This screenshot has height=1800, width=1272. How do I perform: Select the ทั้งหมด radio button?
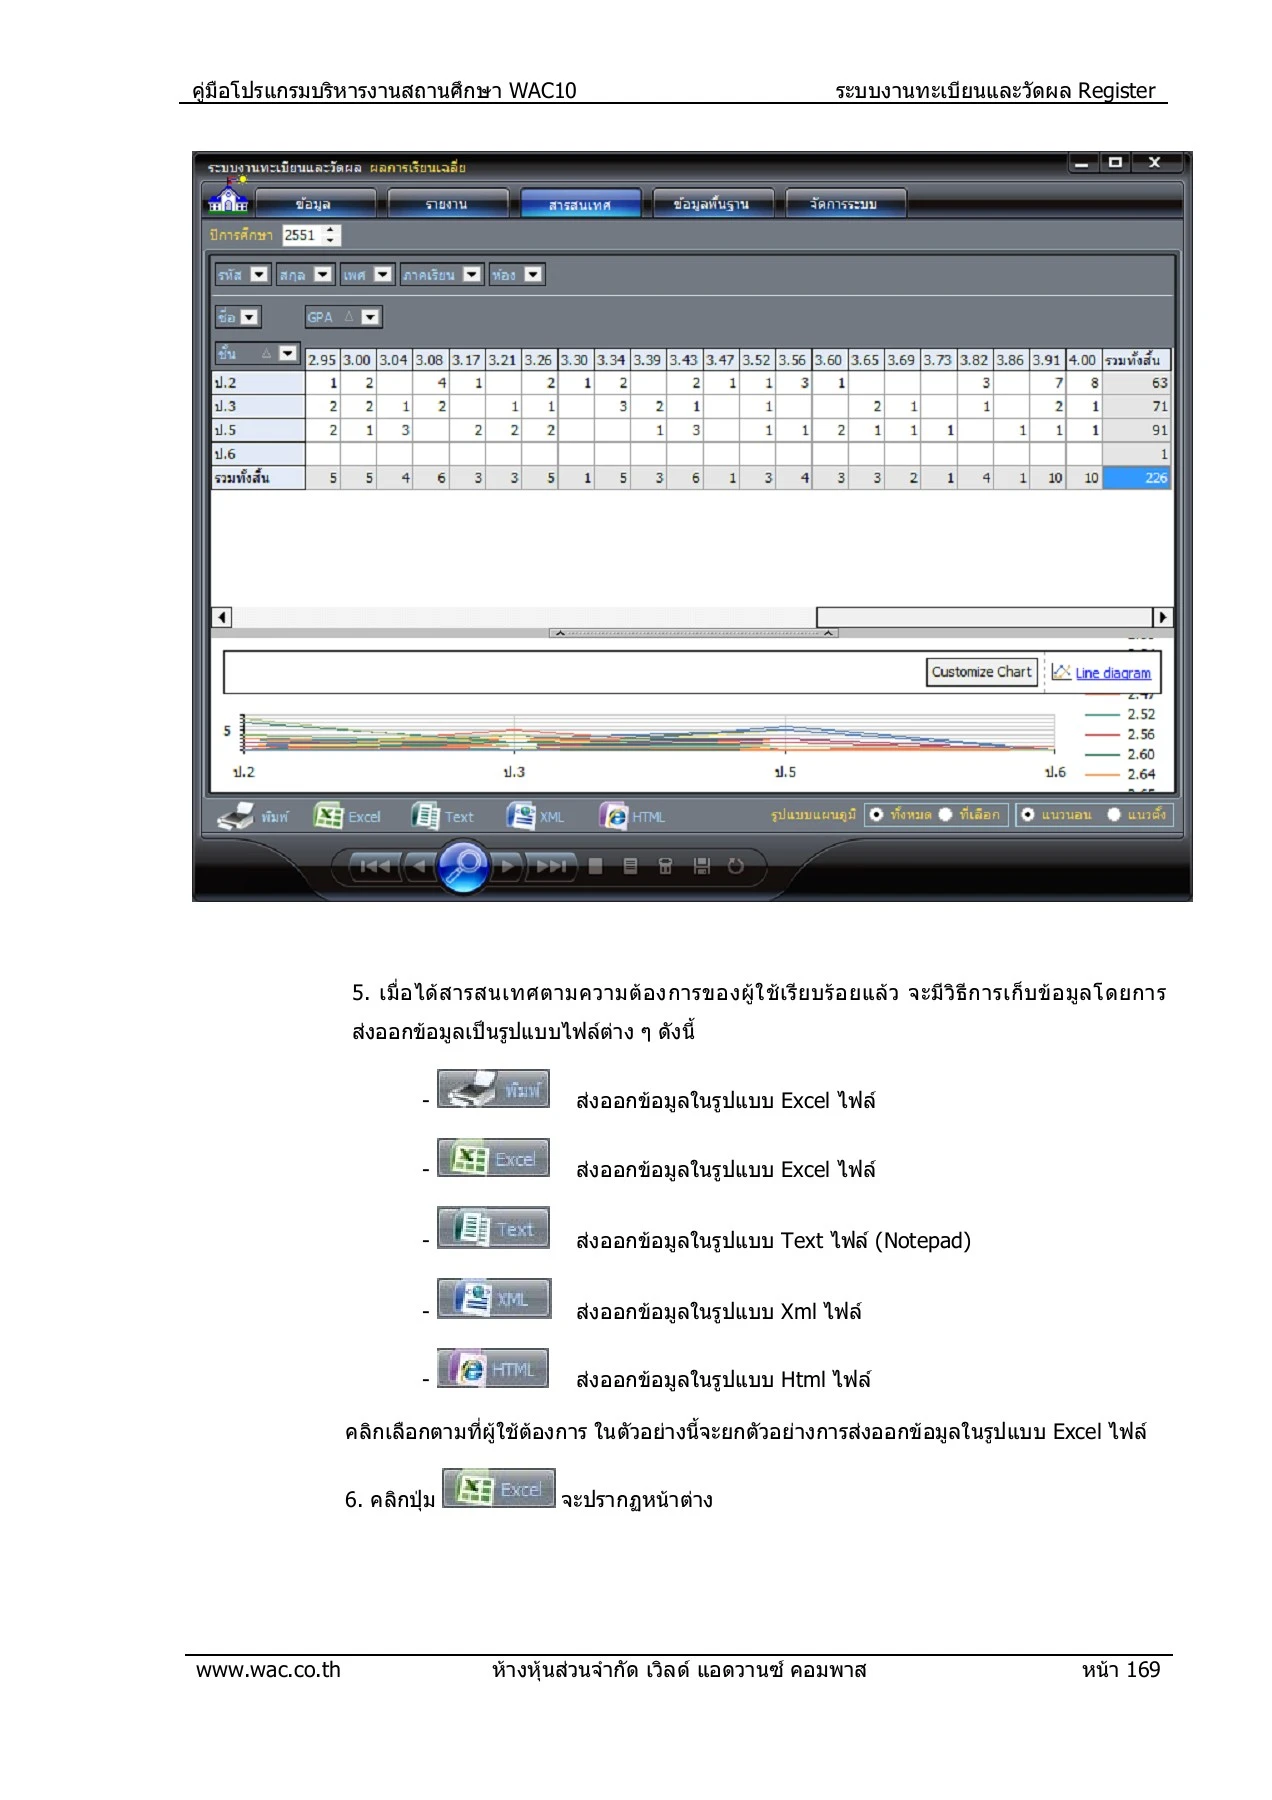(877, 814)
